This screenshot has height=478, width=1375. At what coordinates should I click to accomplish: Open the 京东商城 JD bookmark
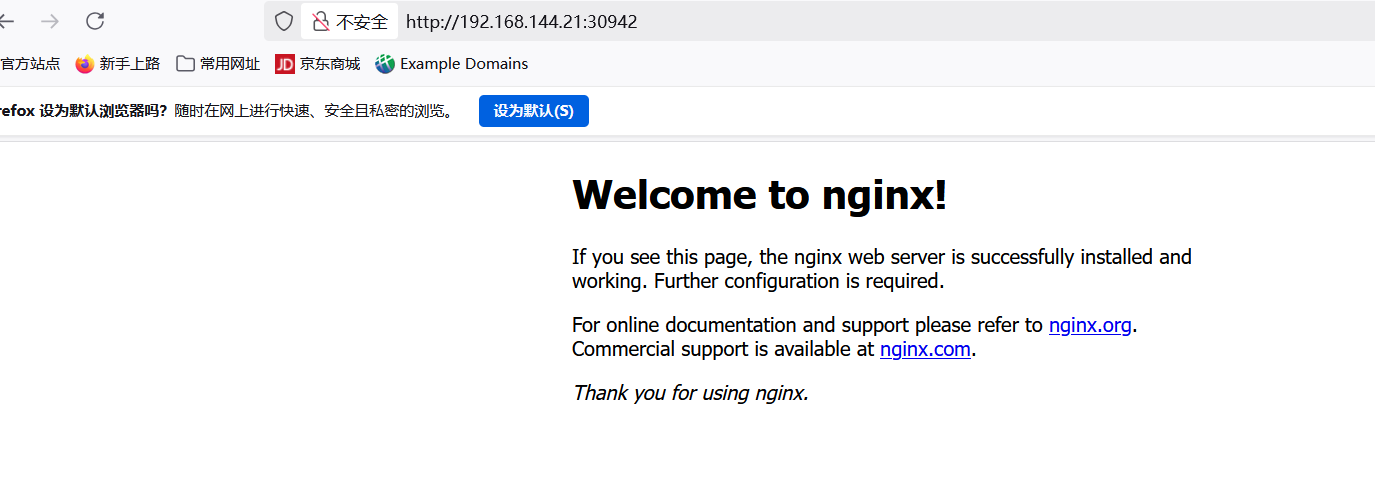coord(318,64)
